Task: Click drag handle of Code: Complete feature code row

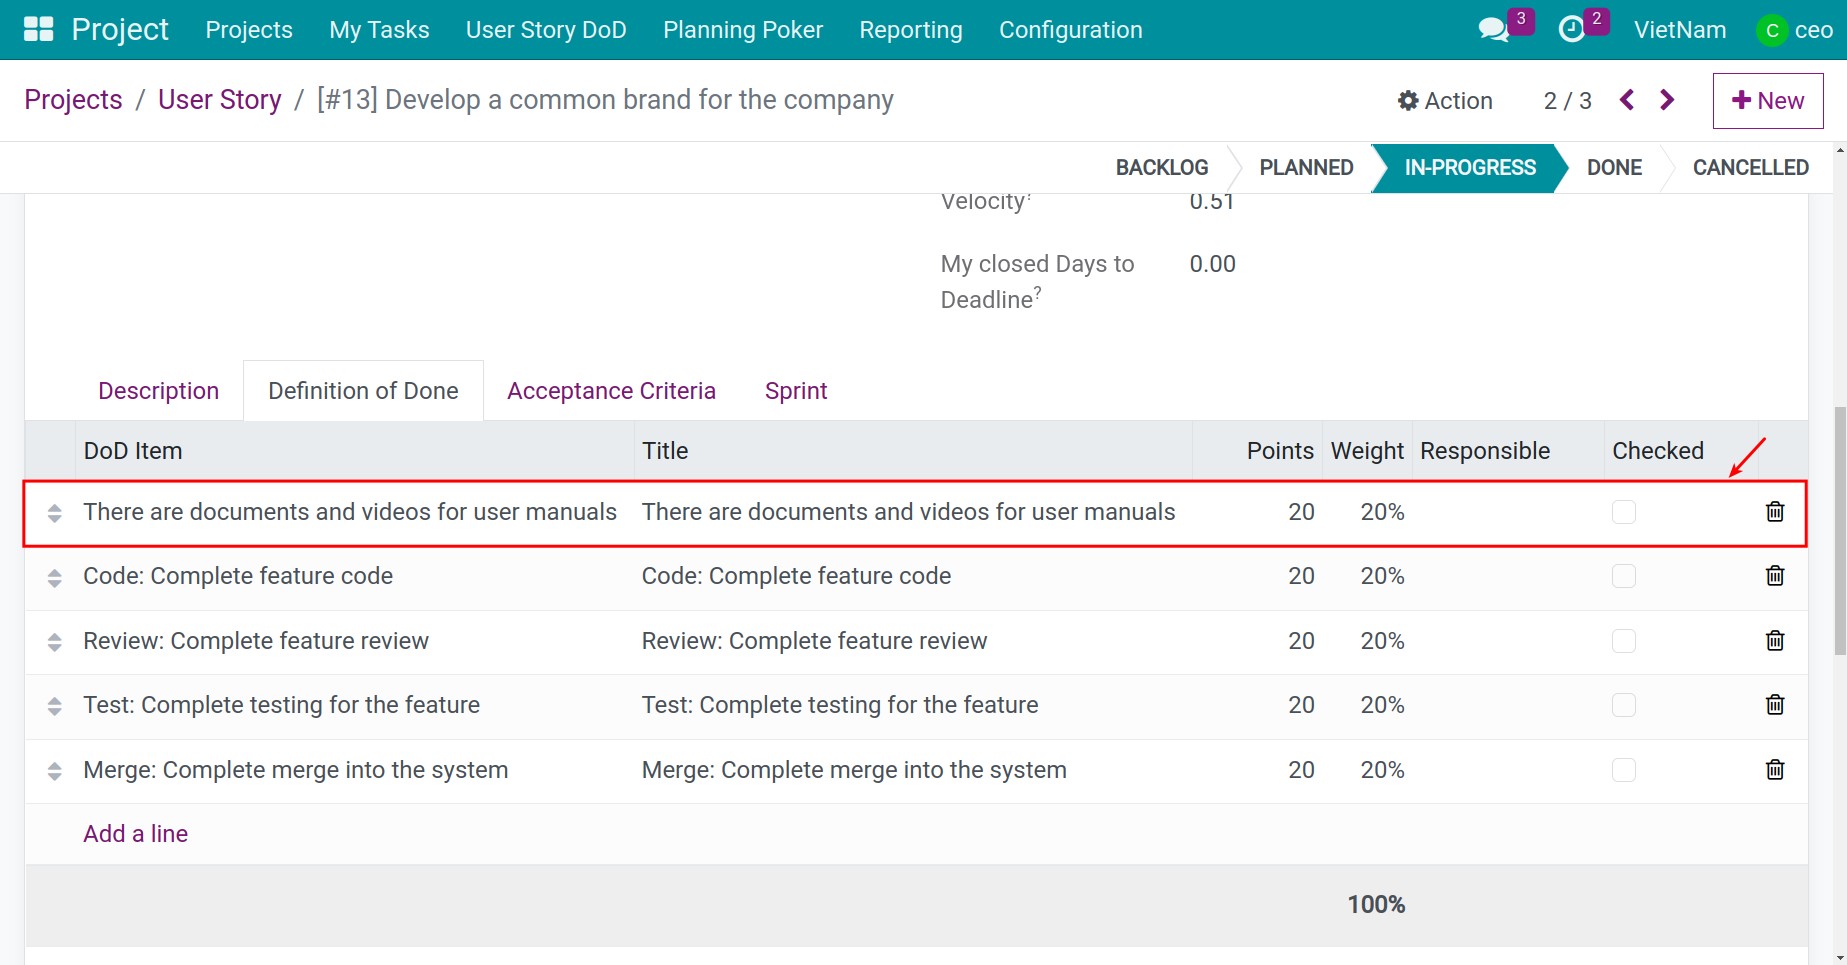Action: tap(55, 577)
